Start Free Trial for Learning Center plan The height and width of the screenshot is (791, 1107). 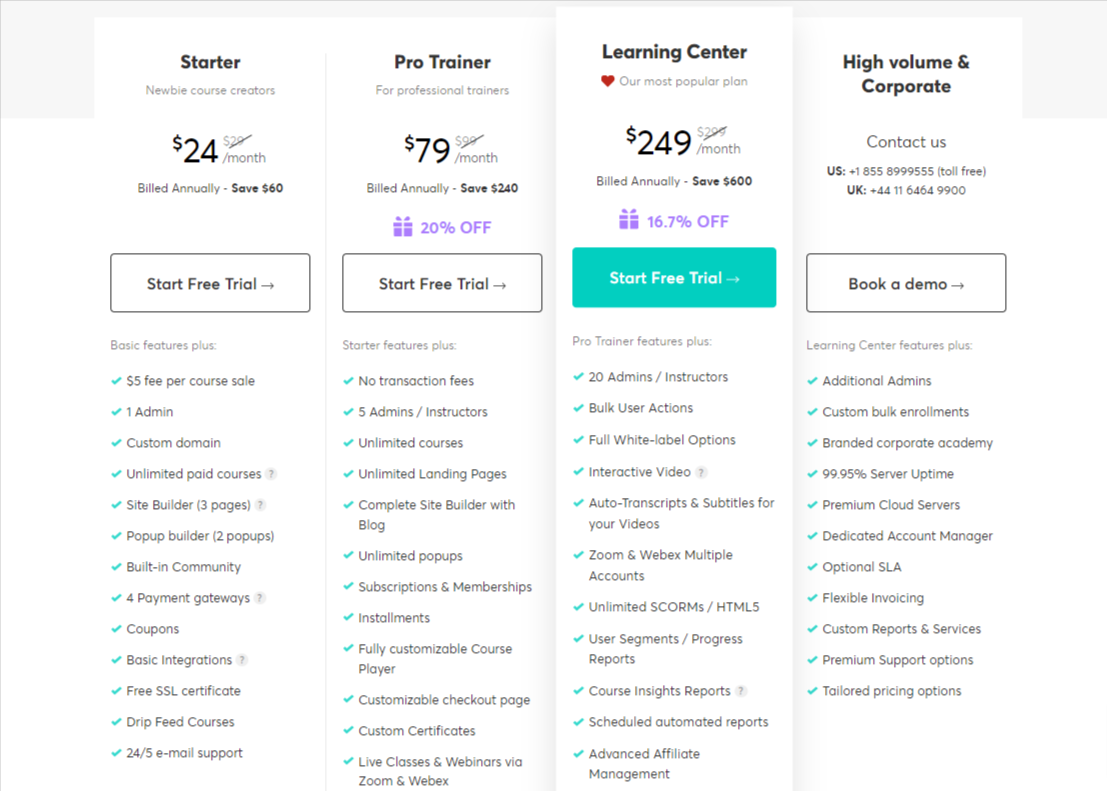pos(674,277)
